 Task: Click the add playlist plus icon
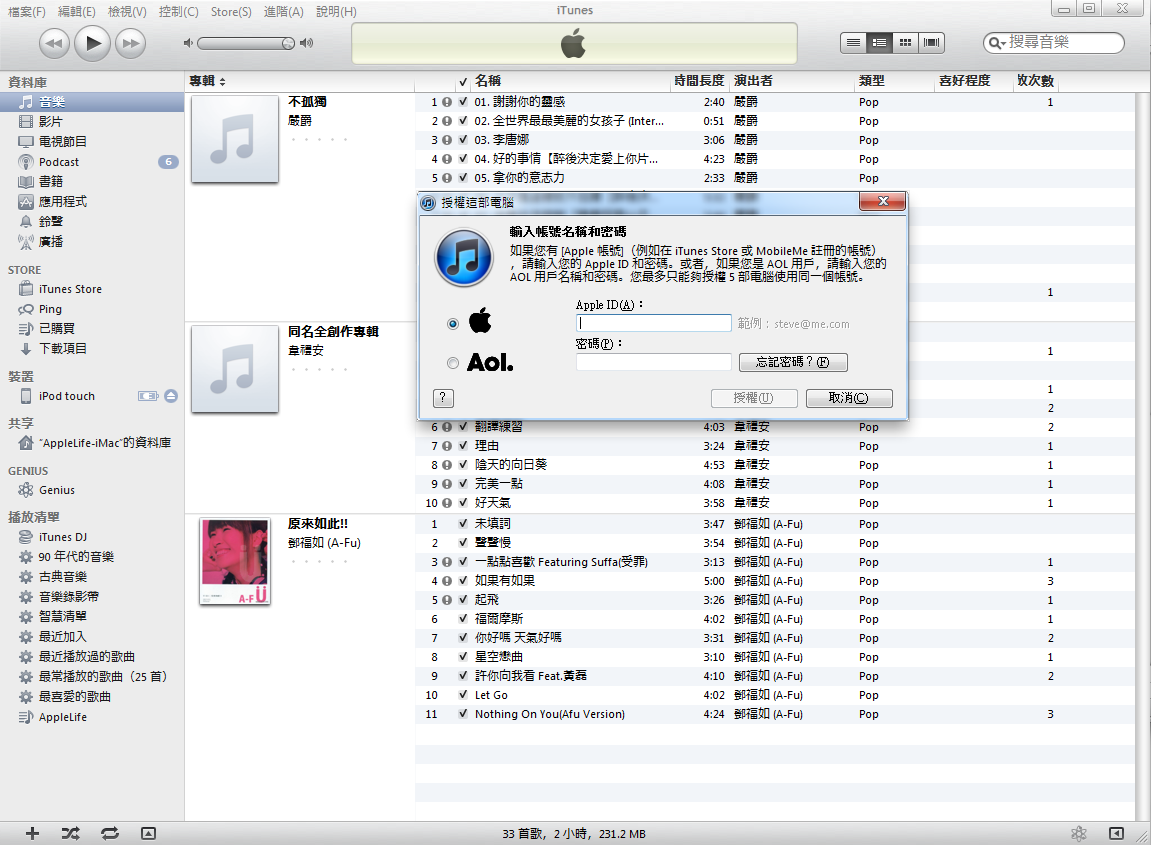(x=32, y=833)
